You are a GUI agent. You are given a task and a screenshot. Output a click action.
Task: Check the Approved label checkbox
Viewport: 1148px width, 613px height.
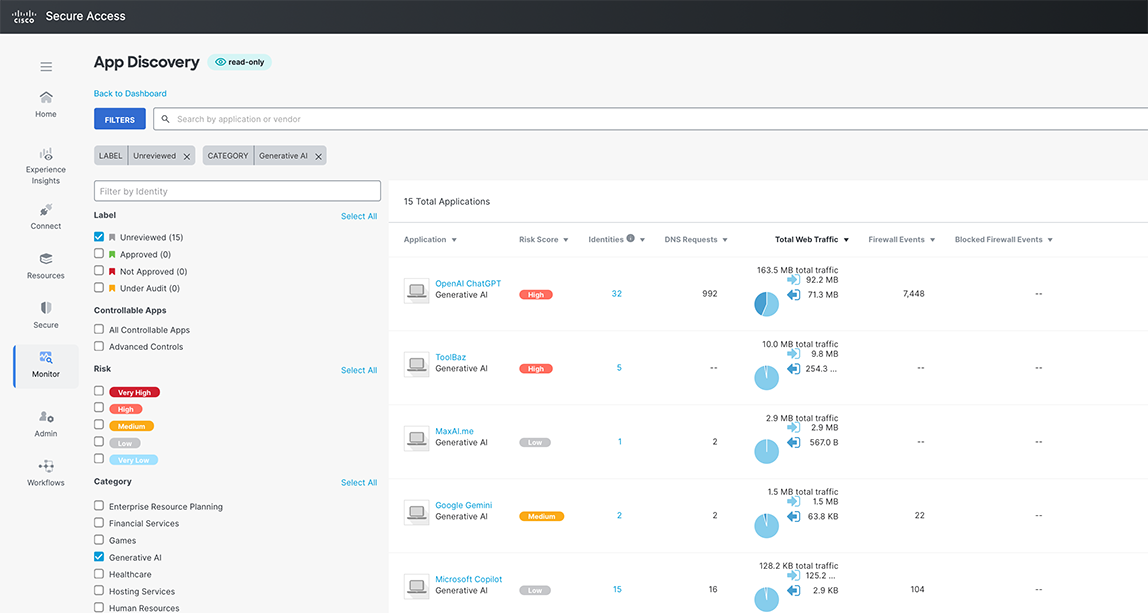pos(99,253)
